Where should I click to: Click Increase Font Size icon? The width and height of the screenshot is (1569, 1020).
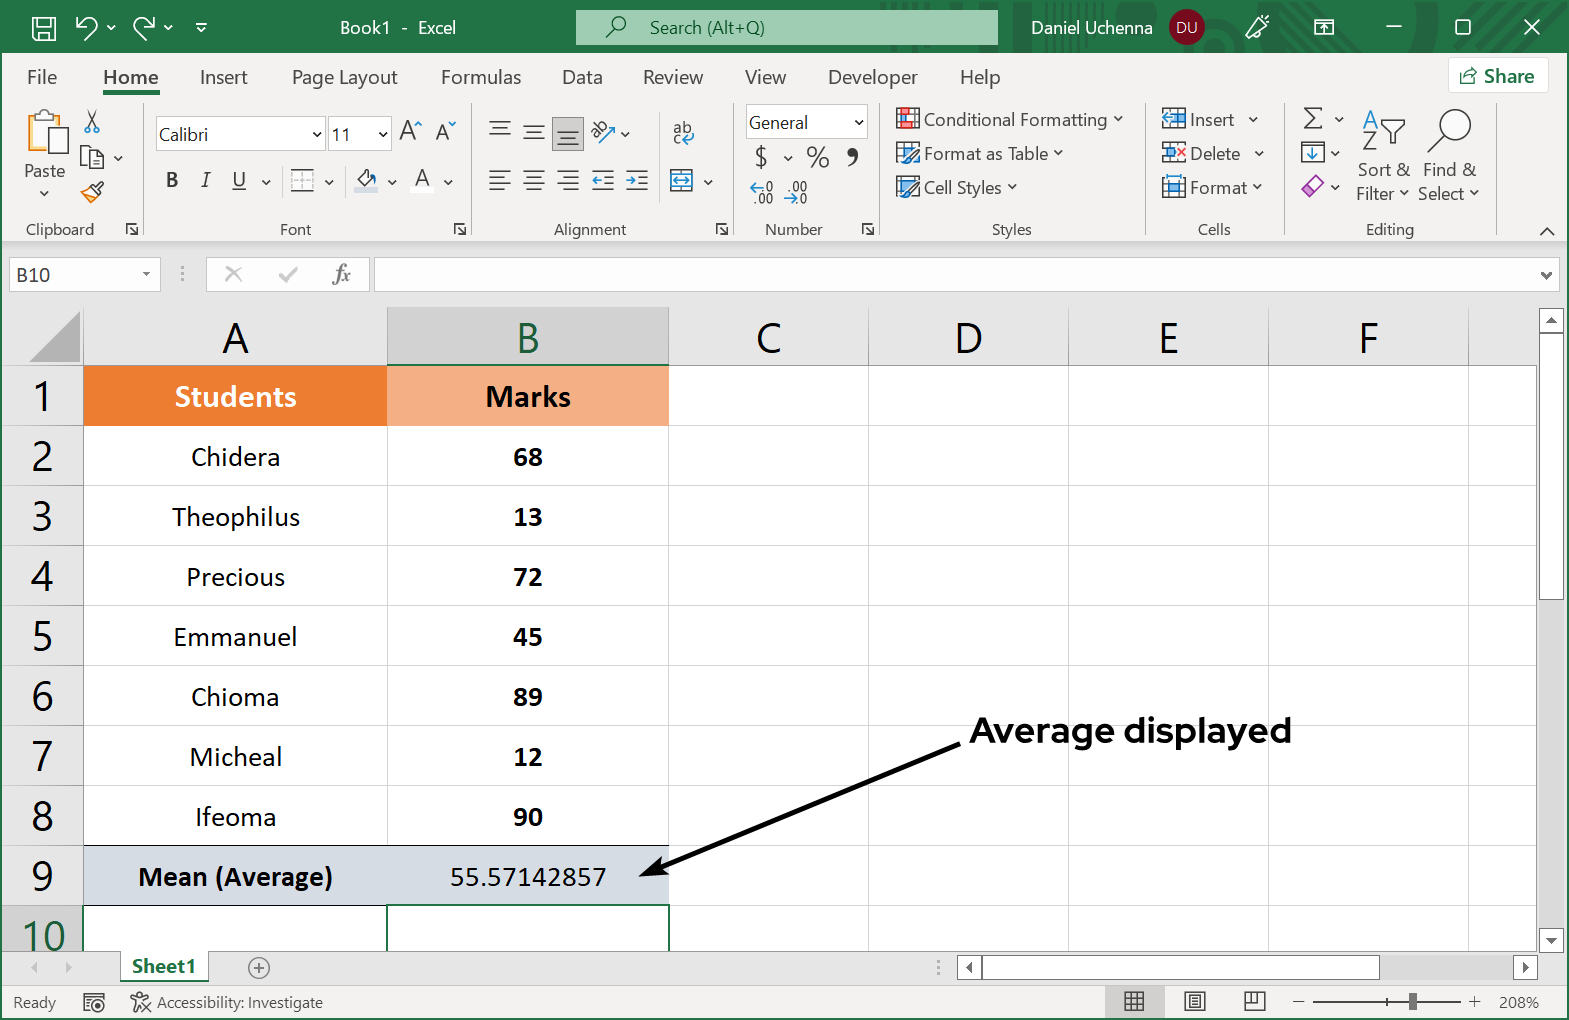tap(410, 131)
